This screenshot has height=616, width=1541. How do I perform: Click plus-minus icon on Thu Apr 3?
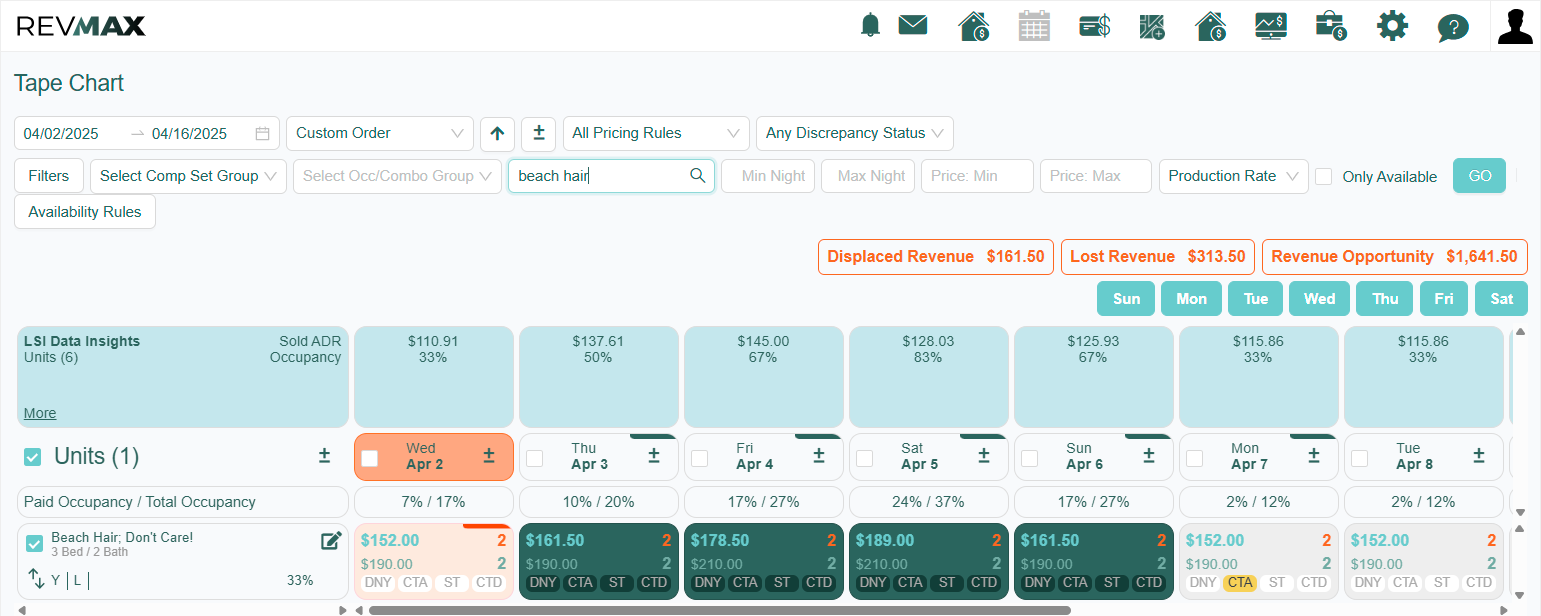(654, 456)
